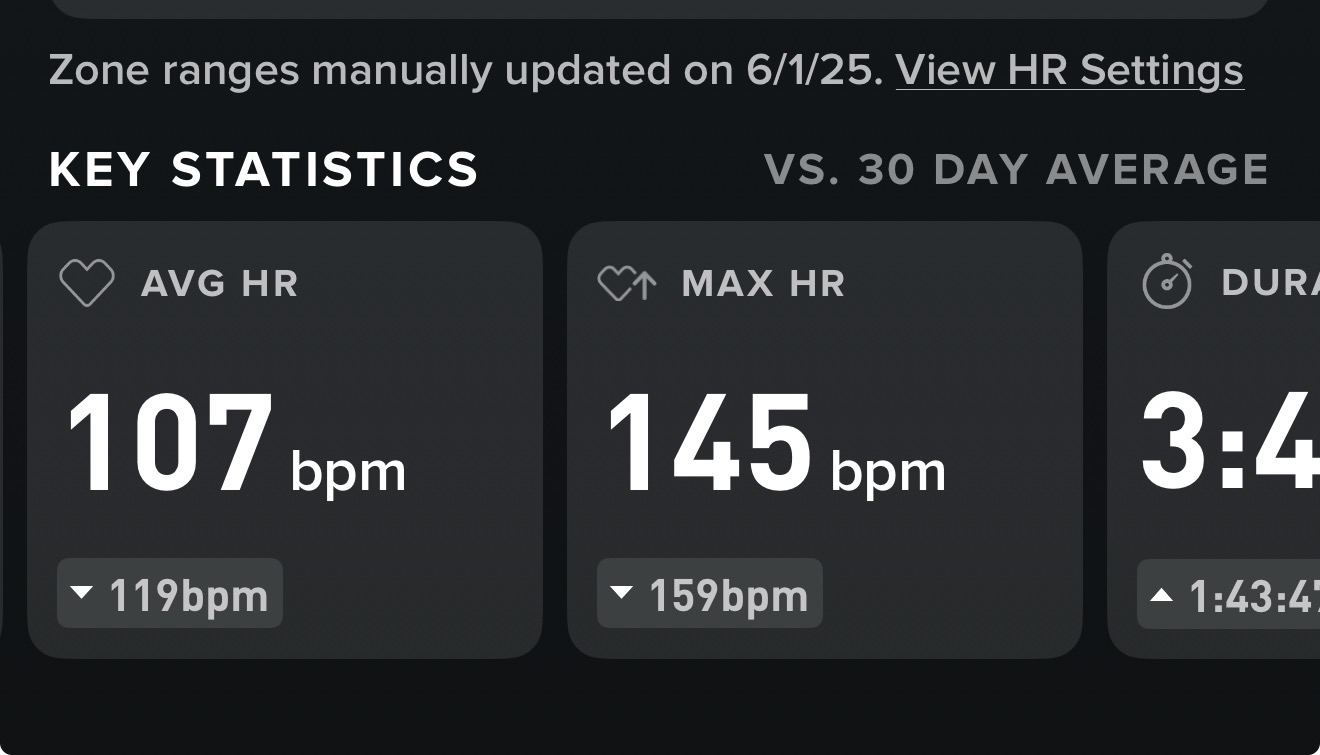Click the down triangle next to 119bpm
Image resolution: width=1320 pixels, height=755 pixels.
click(82, 593)
